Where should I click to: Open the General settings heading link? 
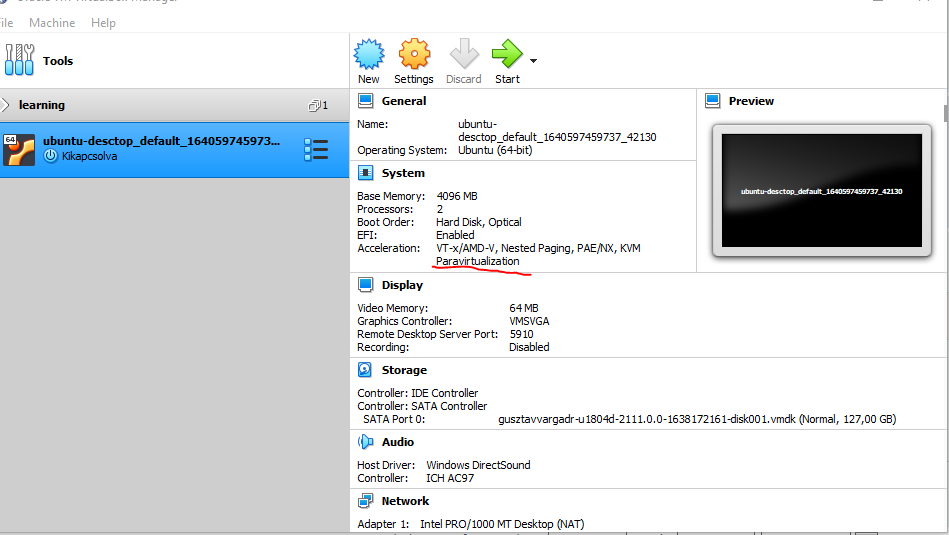pyautogui.click(x=404, y=101)
